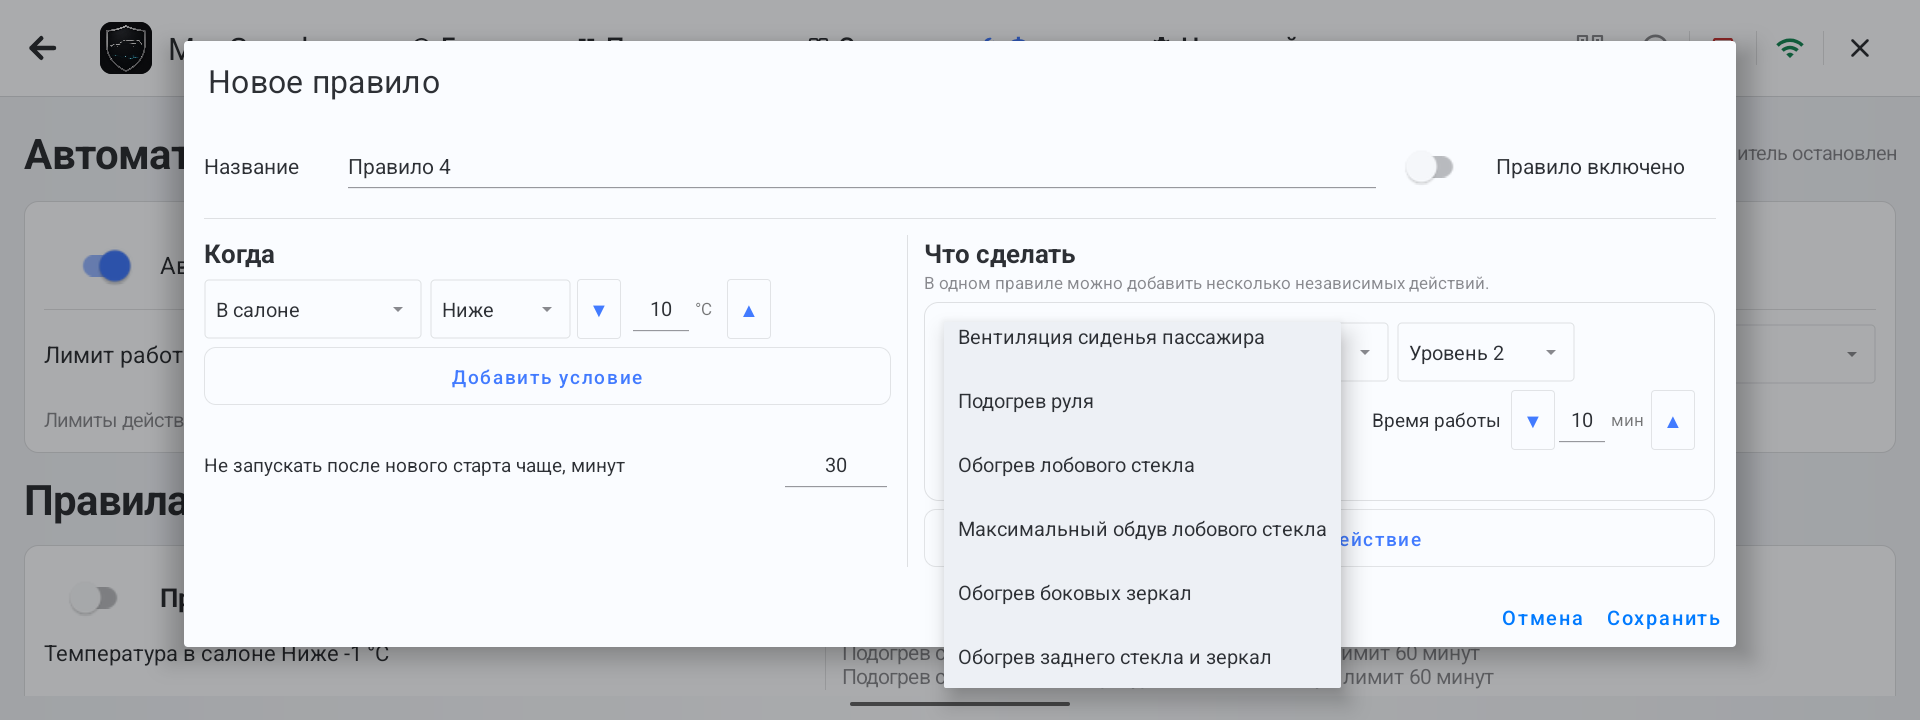Viewport: 1920px width, 720px height.
Task: Open the "Уровень 2" dropdown
Action: (x=1485, y=353)
